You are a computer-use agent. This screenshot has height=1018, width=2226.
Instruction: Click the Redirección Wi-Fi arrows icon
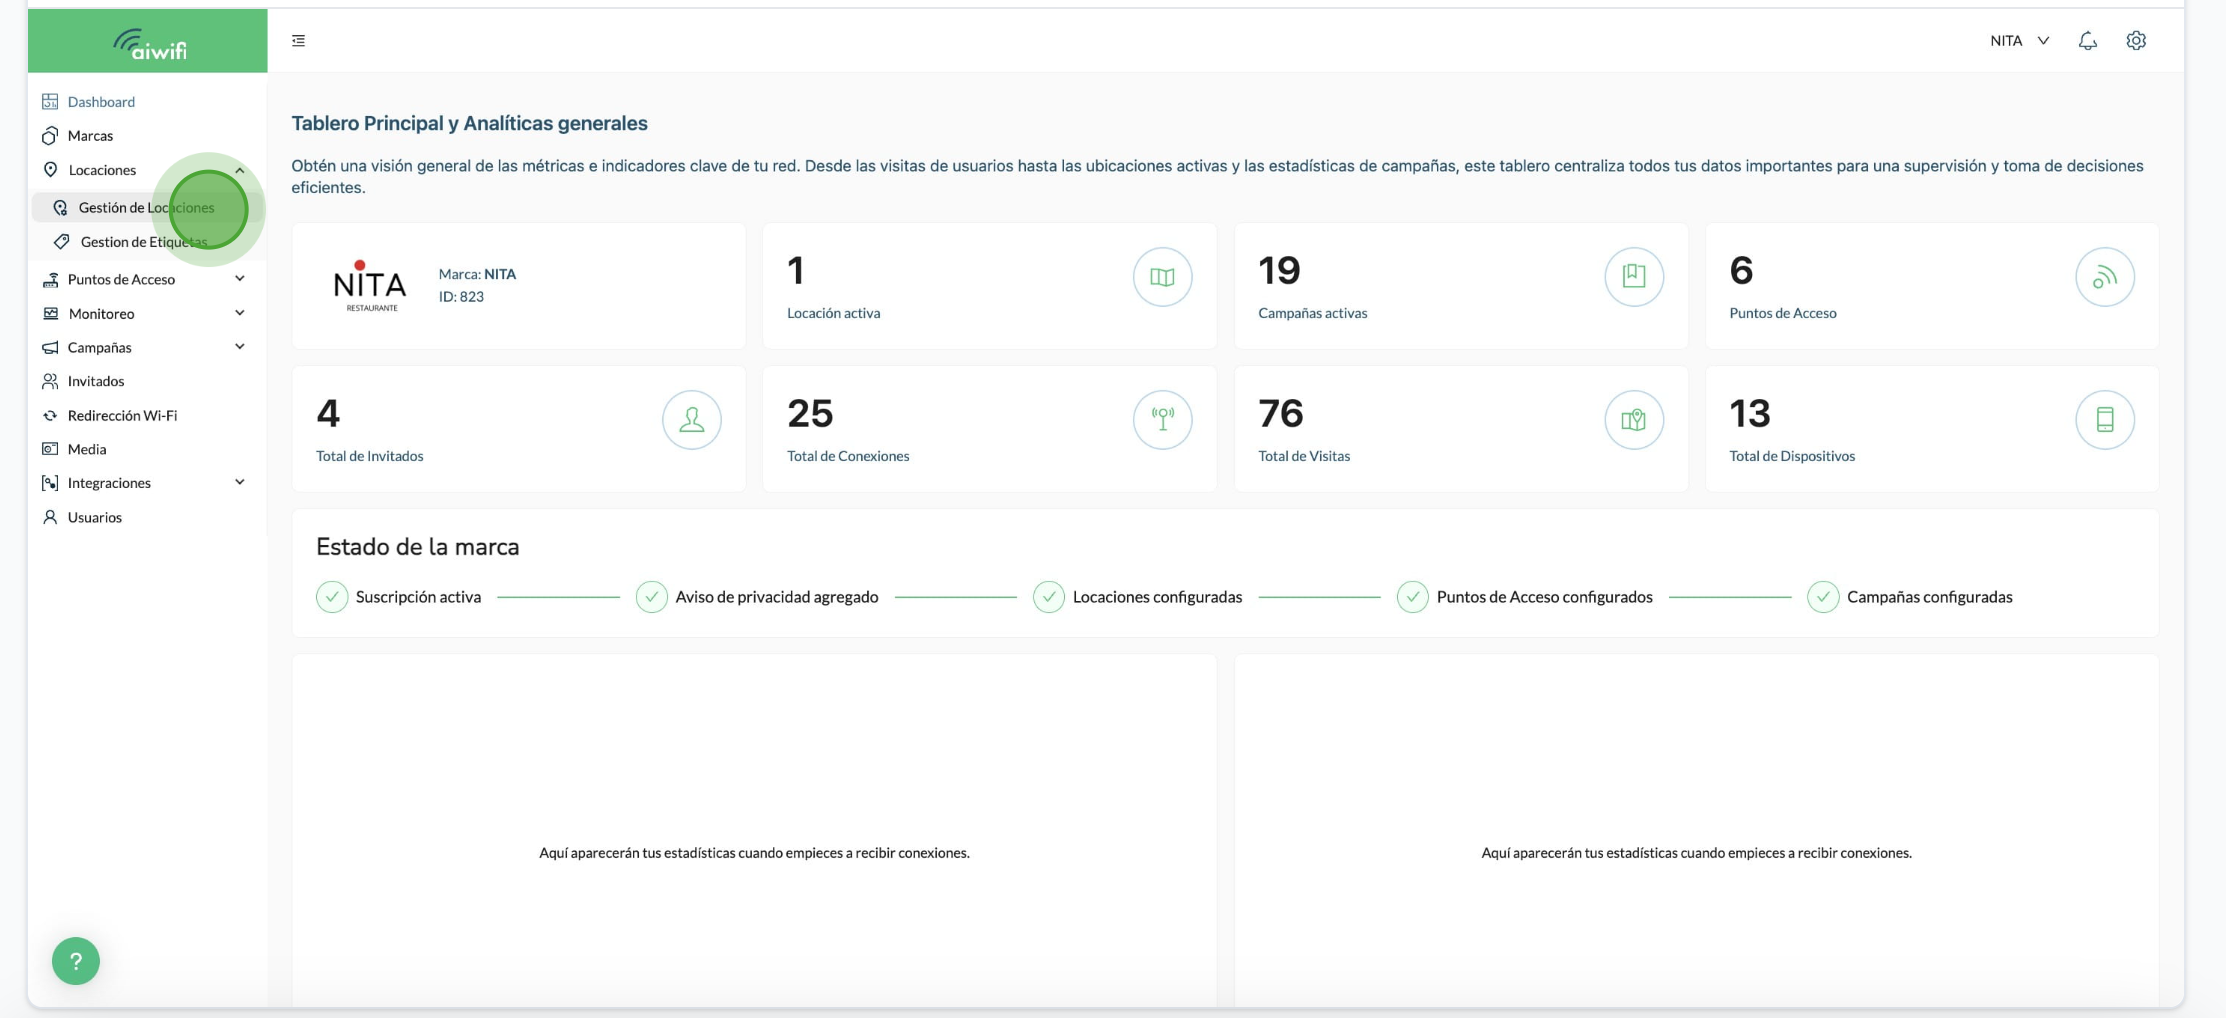tap(50, 415)
